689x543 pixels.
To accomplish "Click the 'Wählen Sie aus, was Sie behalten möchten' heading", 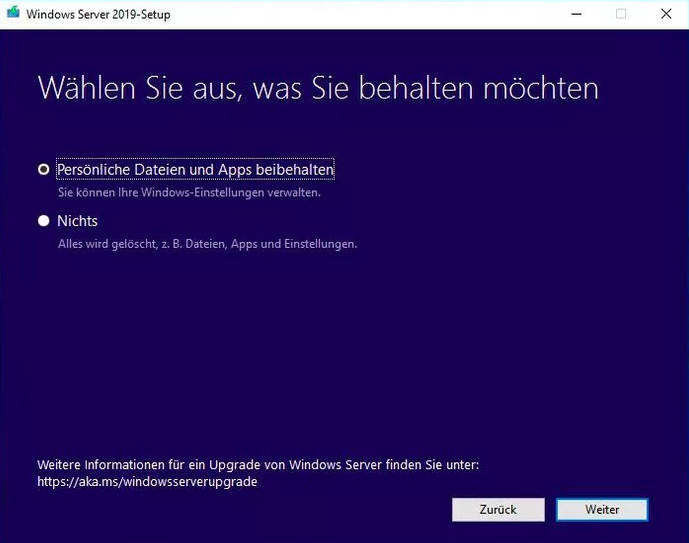I will coord(318,88).
